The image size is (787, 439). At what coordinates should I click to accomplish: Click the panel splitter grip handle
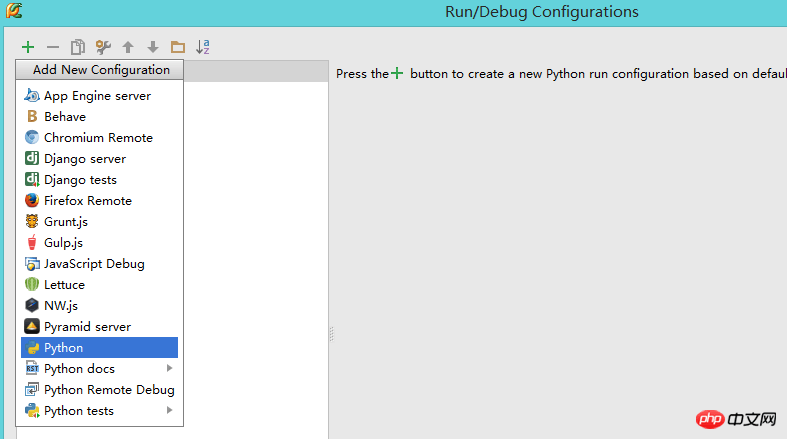point(332,334)
